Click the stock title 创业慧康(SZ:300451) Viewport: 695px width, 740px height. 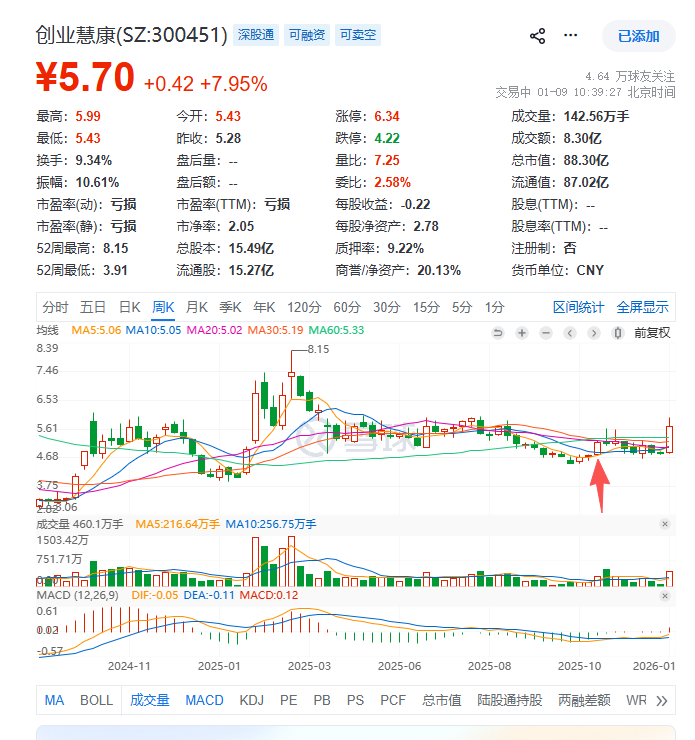[x=132, y=35]
